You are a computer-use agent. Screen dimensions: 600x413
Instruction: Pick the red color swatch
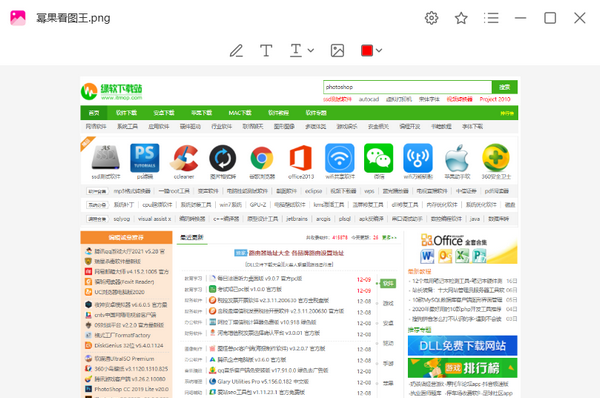pyautogui.click(x=367, y=51)
